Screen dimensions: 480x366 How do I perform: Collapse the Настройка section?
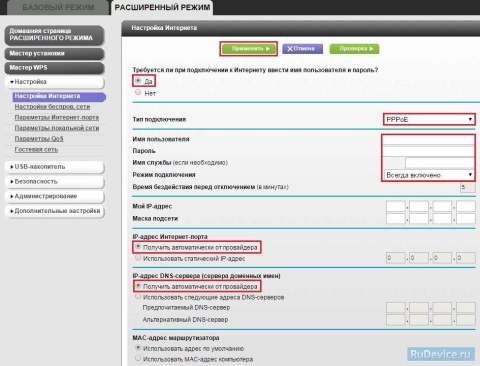[54, 82]
